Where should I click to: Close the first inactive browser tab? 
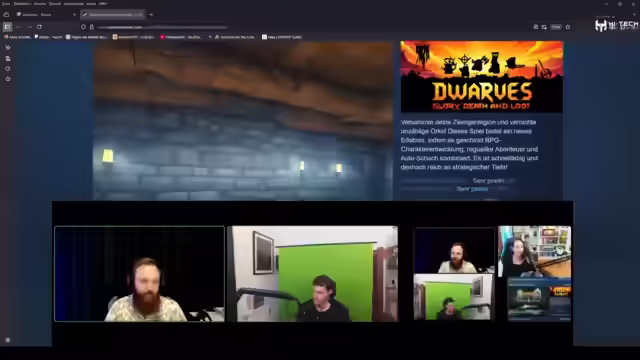click(x=74, y=15)
